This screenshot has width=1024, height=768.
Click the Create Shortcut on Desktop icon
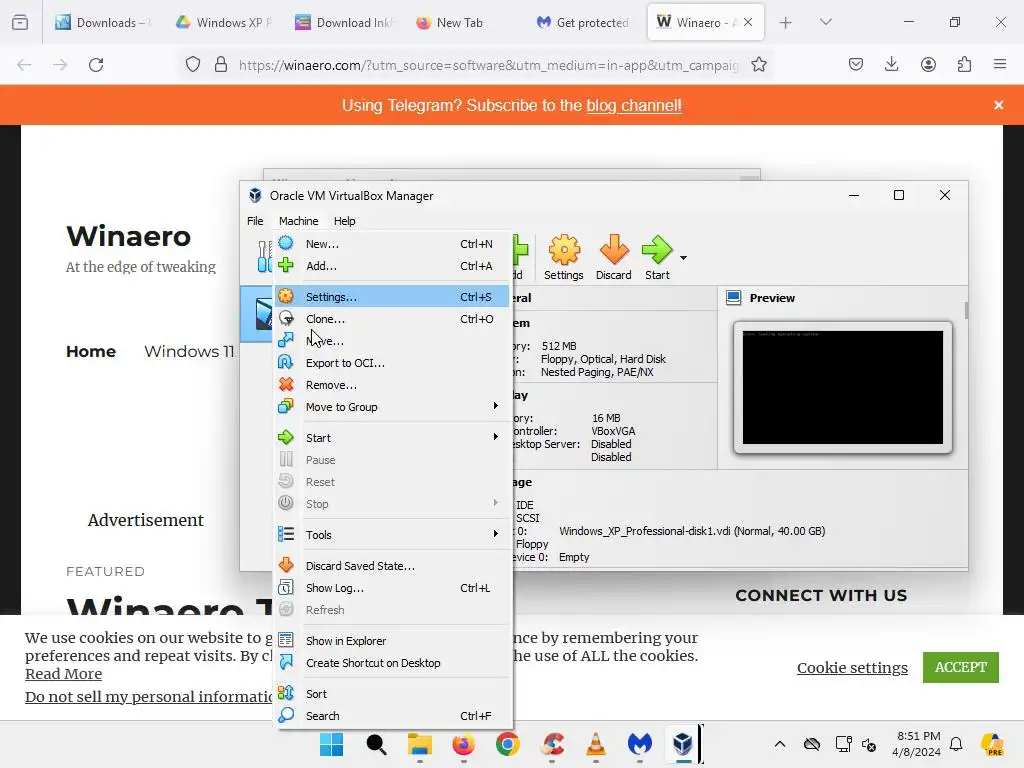tap(286, 663)
